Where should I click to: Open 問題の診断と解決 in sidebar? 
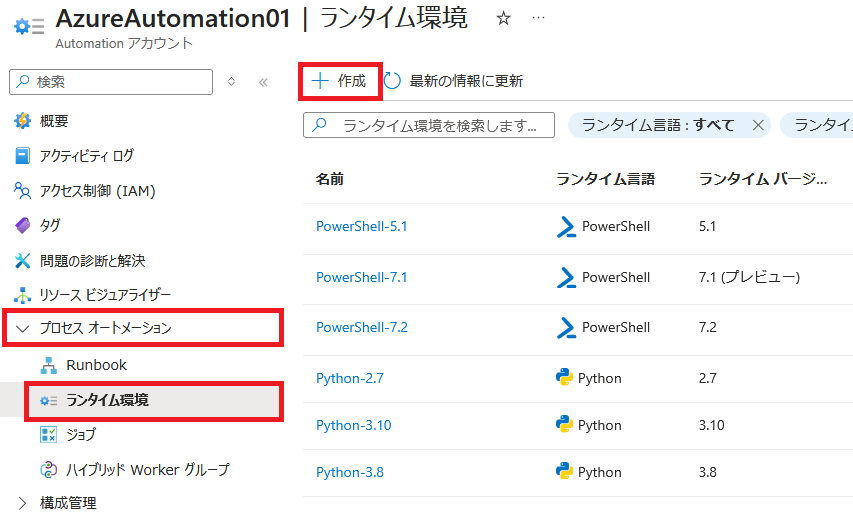92,260
